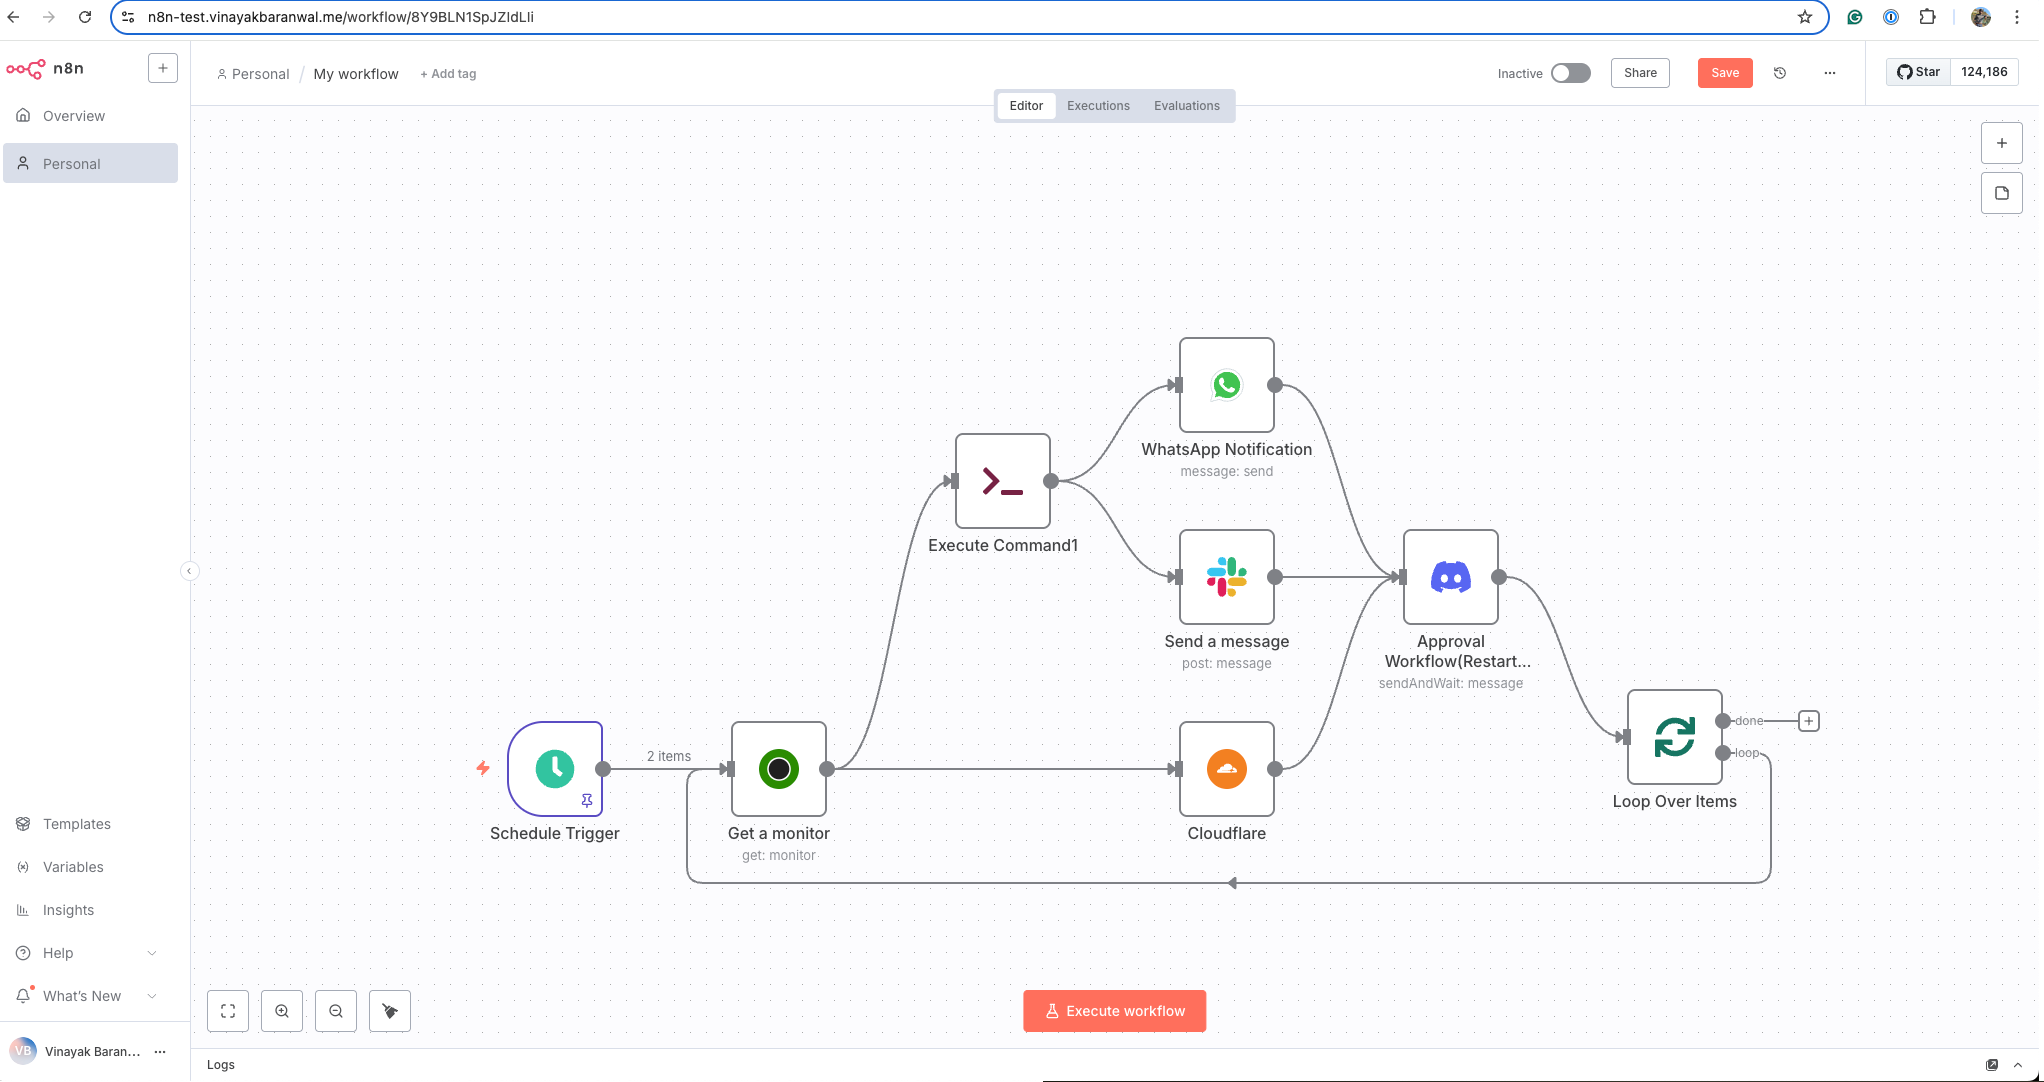Open the Loop Over Items node
Screen dimensions: 2044x1082
pyautogui.click(x=1675, y=736)
